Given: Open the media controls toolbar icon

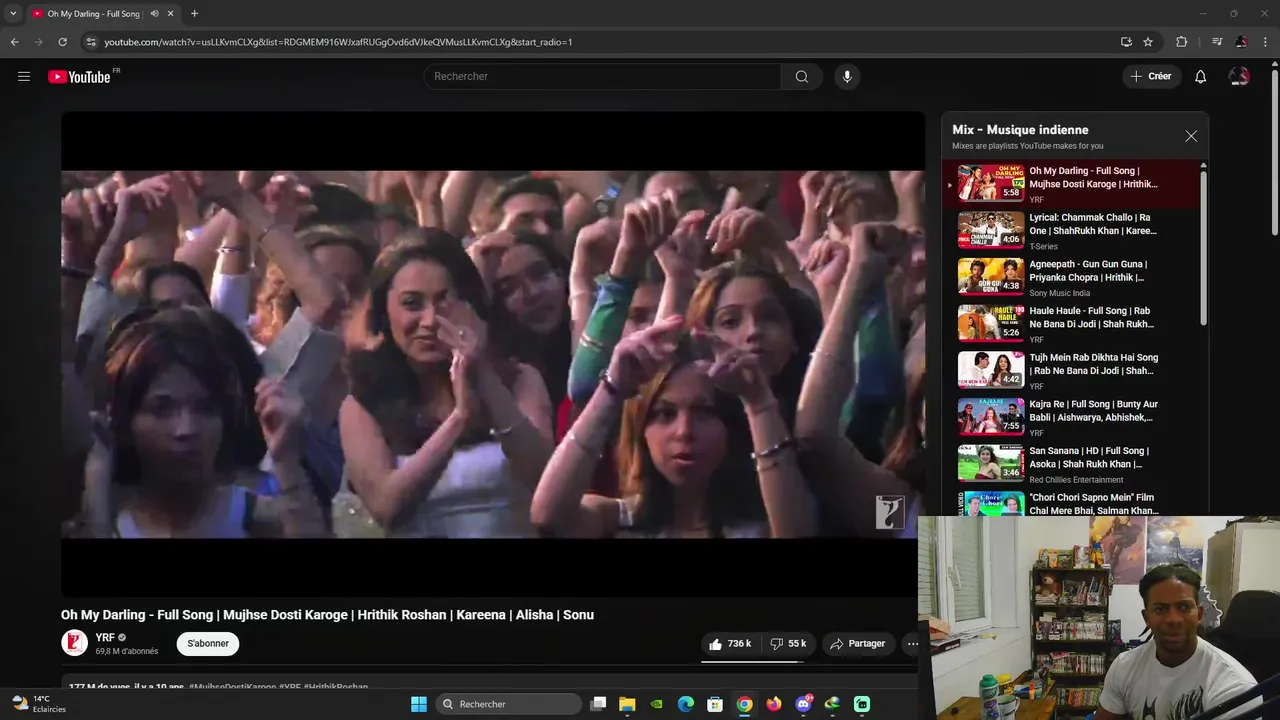Looking at the screenshot, I should pos(1217,42).
